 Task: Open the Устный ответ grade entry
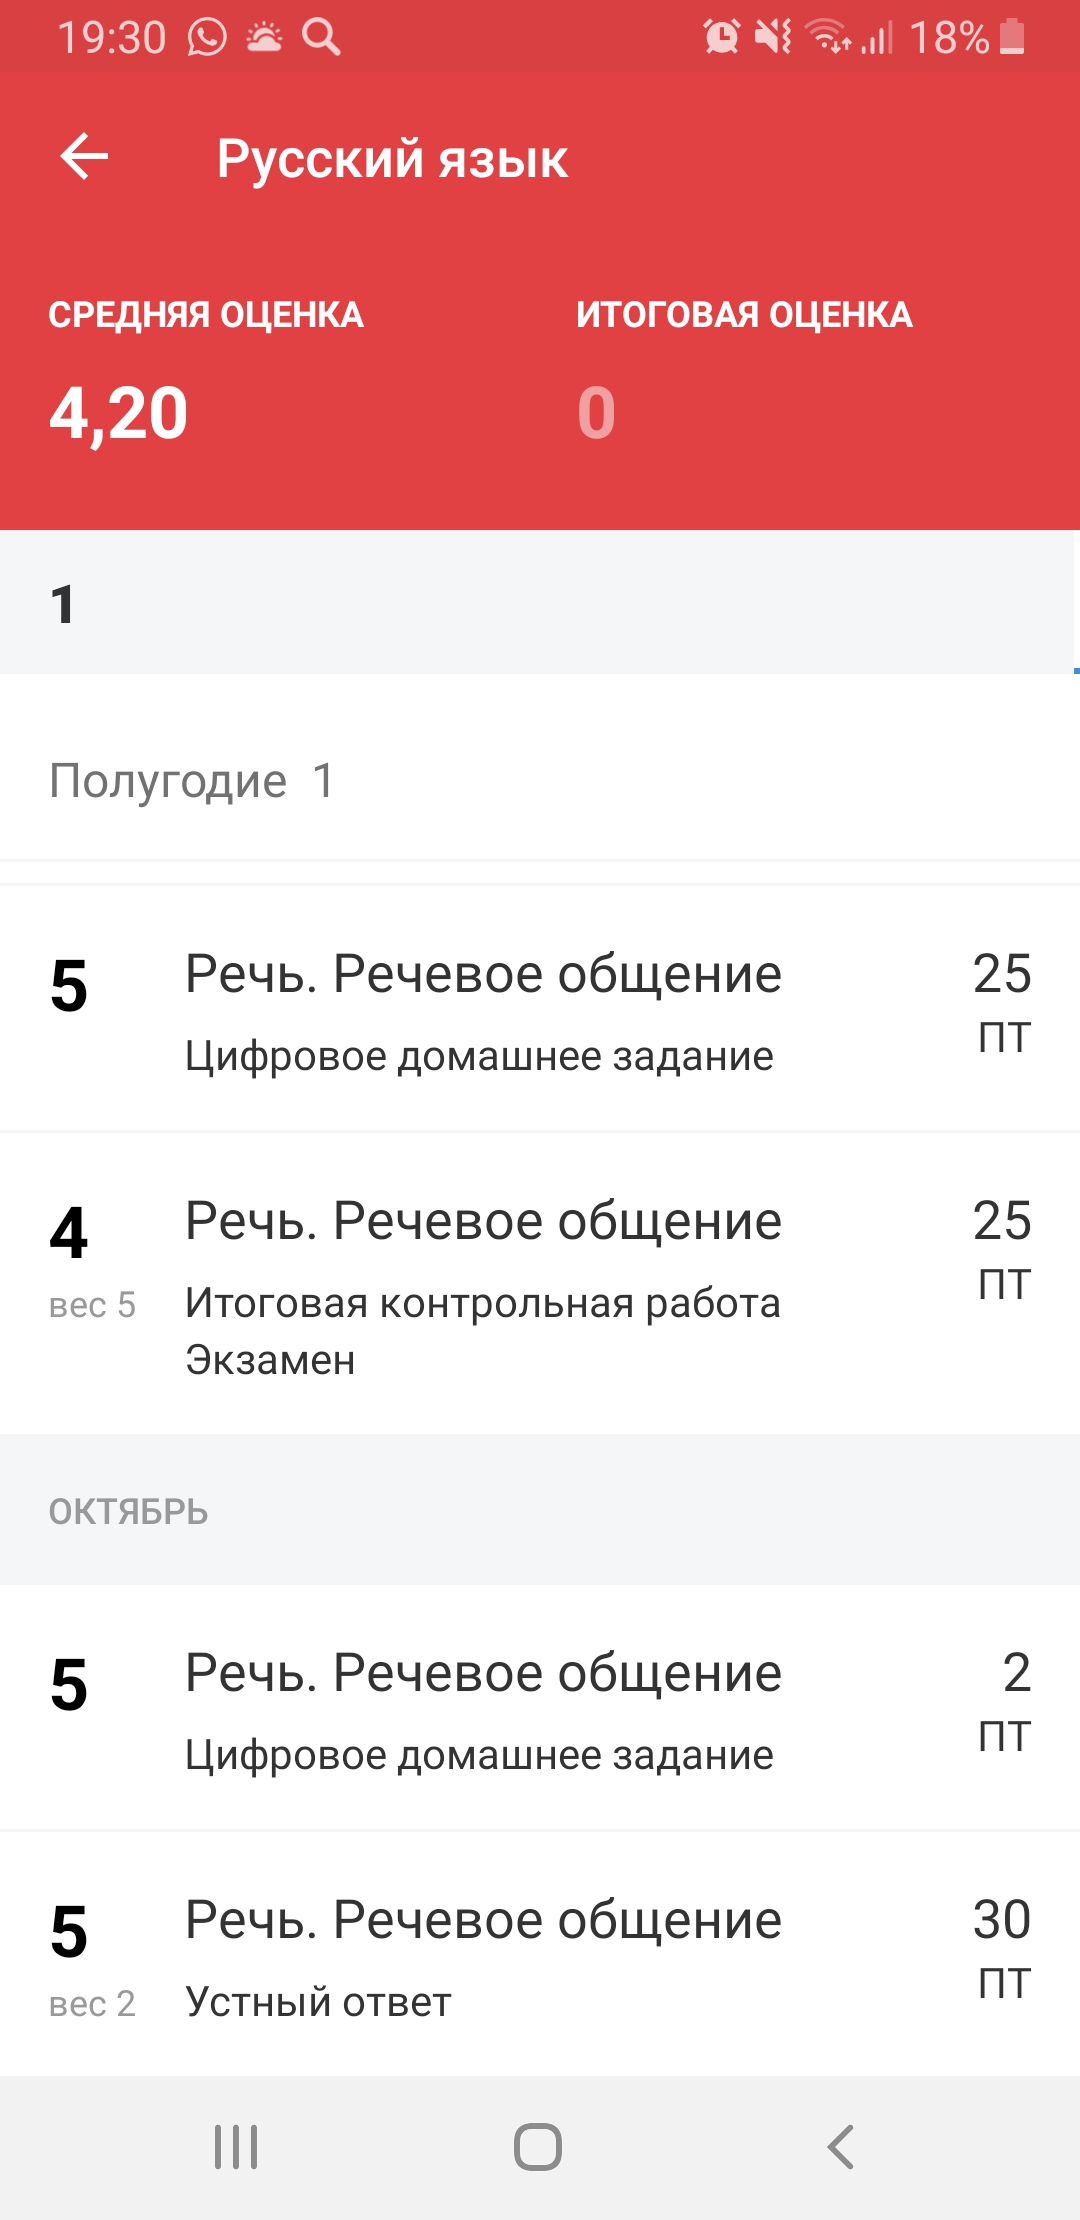point(540,1956)
